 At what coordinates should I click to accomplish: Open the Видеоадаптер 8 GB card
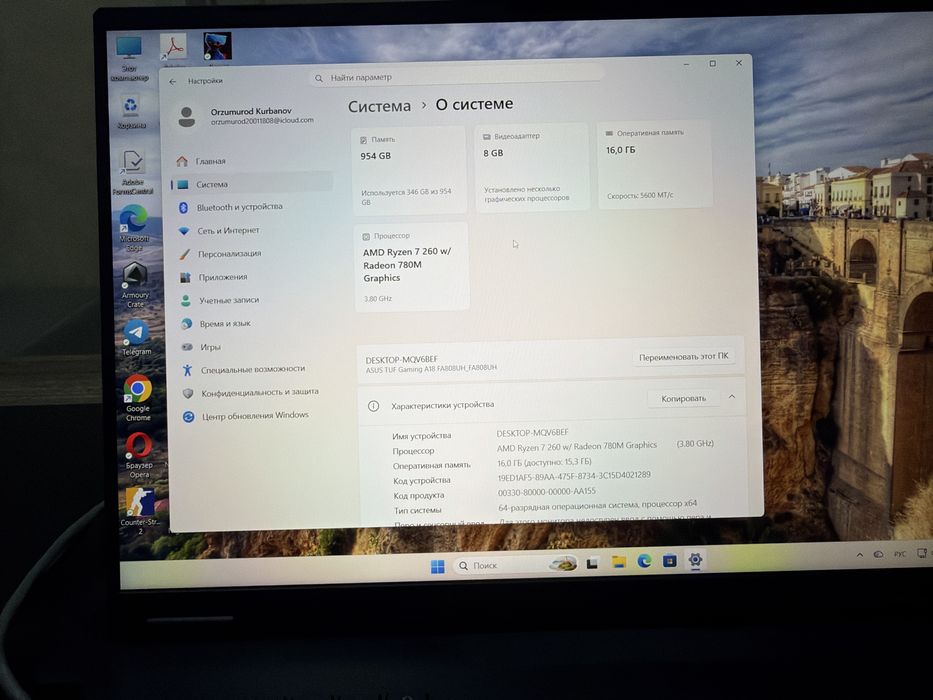(x=531, y=167)
